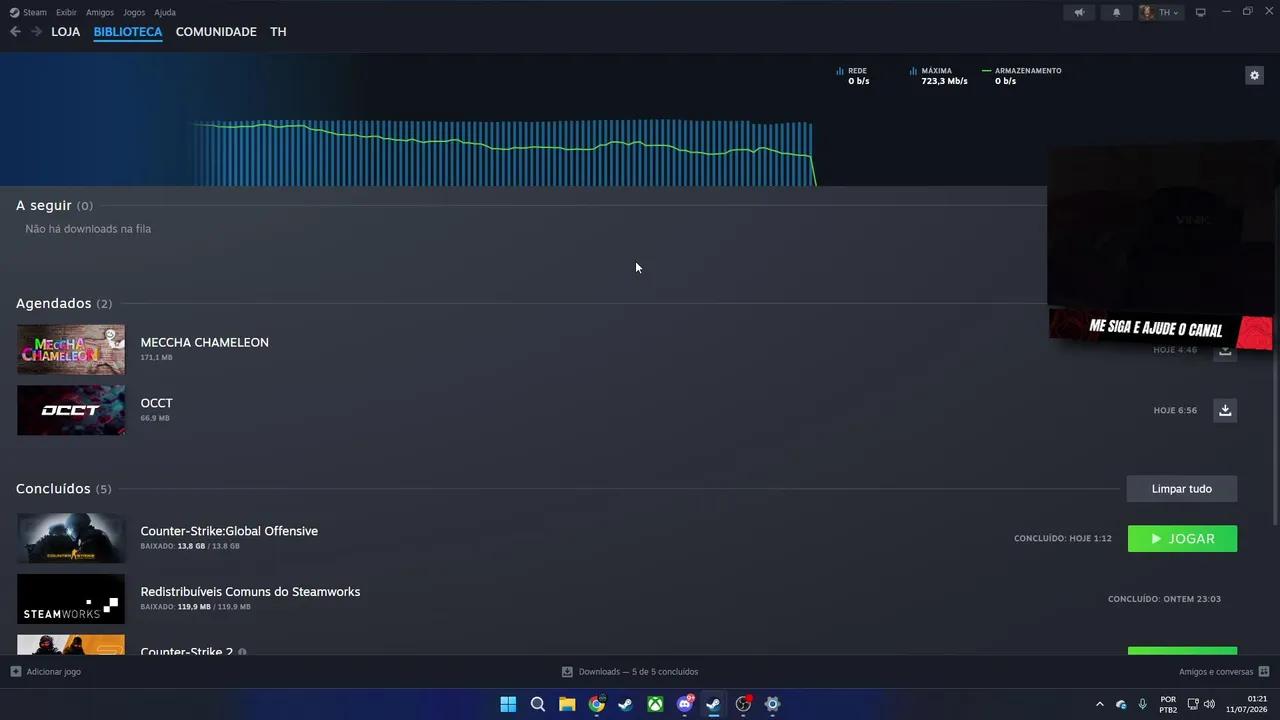The image size is (1280, 720).
Task: Open the COMUNIDADE tab
Action: click(216, 32)
